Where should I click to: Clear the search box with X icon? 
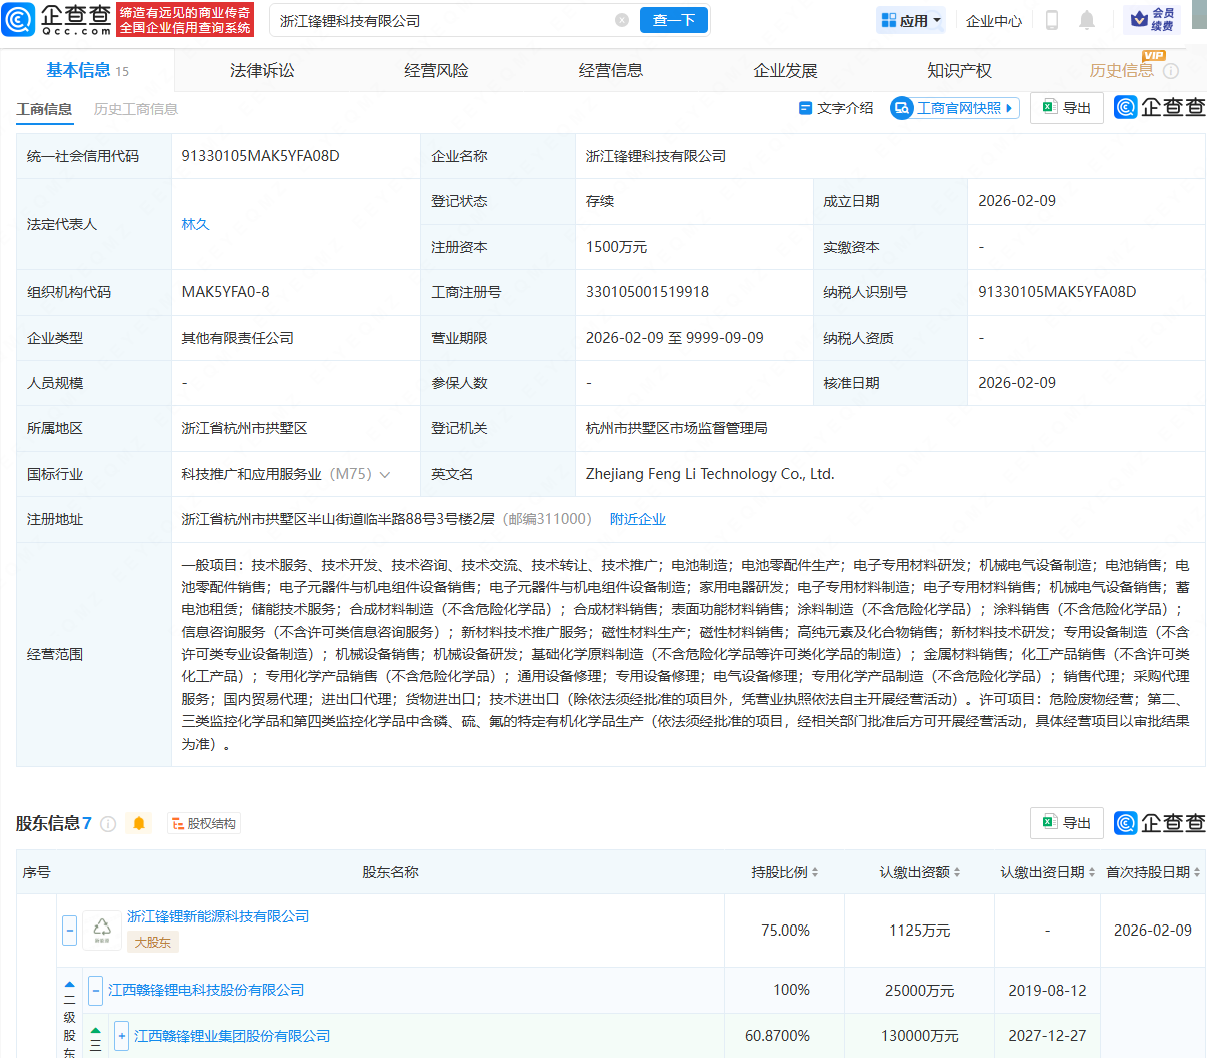point(622,20)
